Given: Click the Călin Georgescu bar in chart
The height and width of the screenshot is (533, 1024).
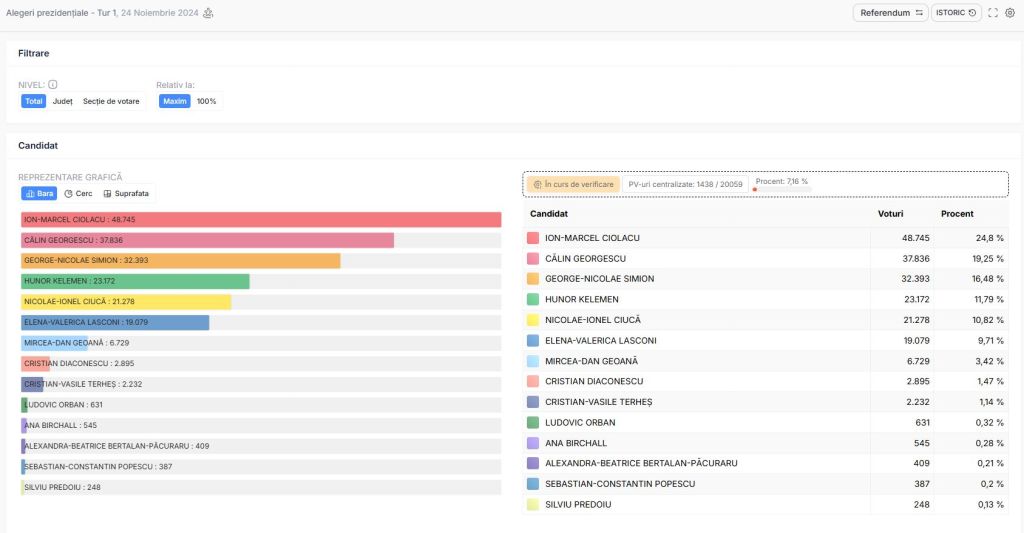Looking at the screenshot, I should pos(207,240).
